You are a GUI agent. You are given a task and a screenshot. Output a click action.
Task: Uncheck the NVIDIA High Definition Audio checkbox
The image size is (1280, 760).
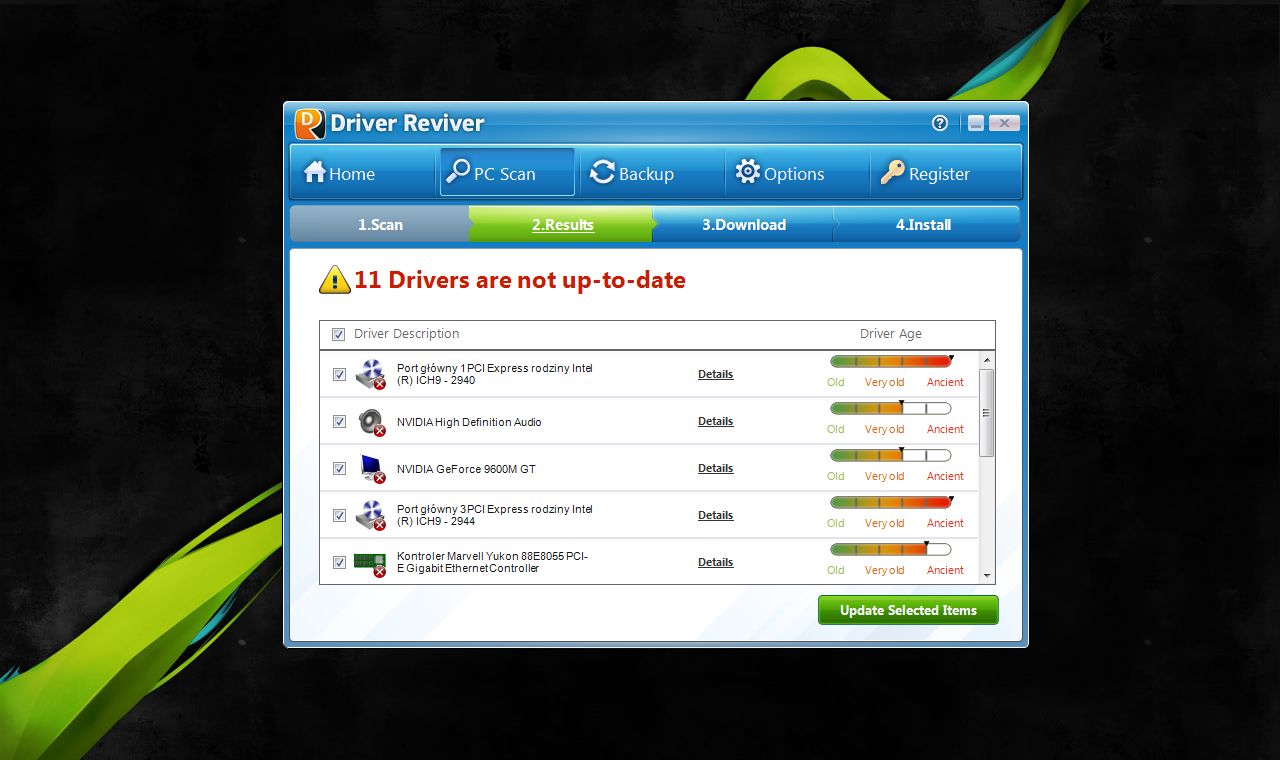[x=339, y=421]
